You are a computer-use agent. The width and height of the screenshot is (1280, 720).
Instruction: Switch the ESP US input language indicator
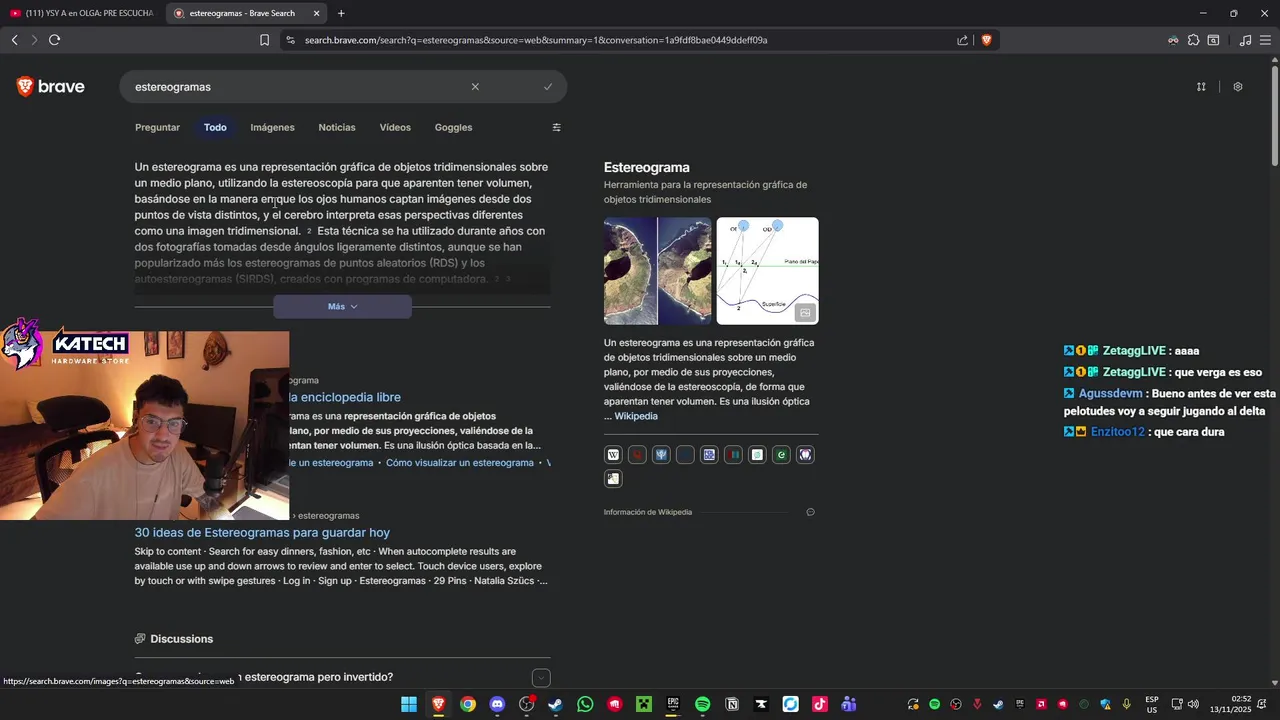pos(1152,704)
